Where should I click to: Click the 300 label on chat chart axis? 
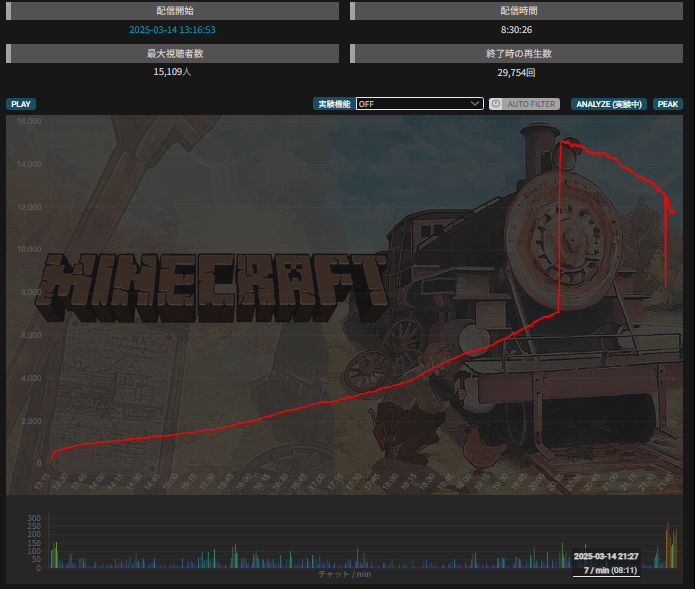click(34, 518)
